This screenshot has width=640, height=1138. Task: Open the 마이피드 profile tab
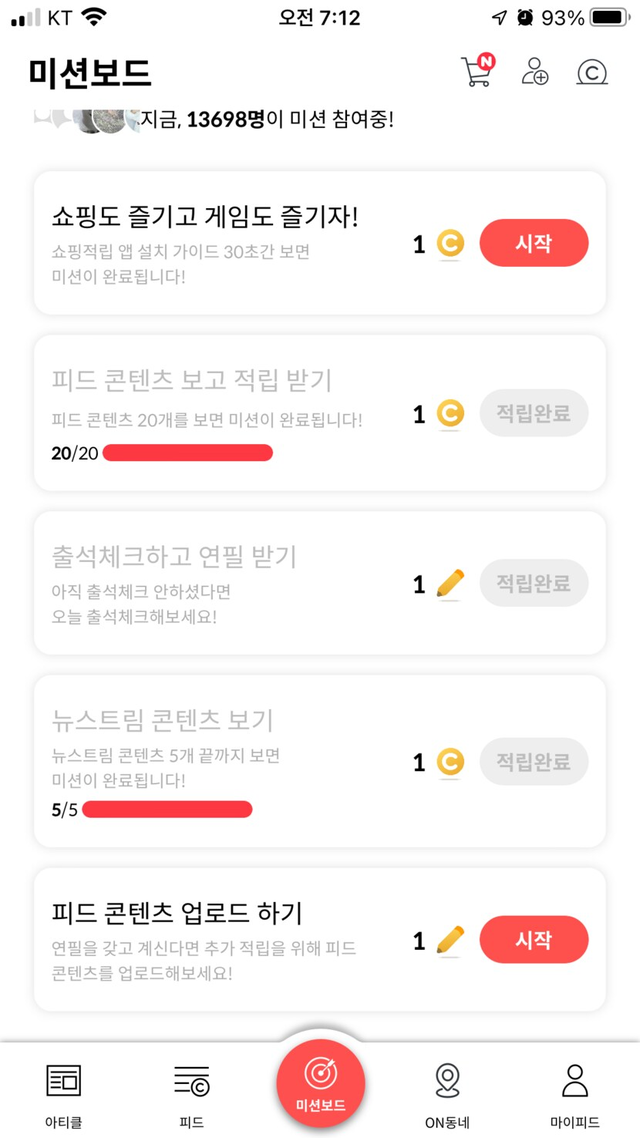575,1092
